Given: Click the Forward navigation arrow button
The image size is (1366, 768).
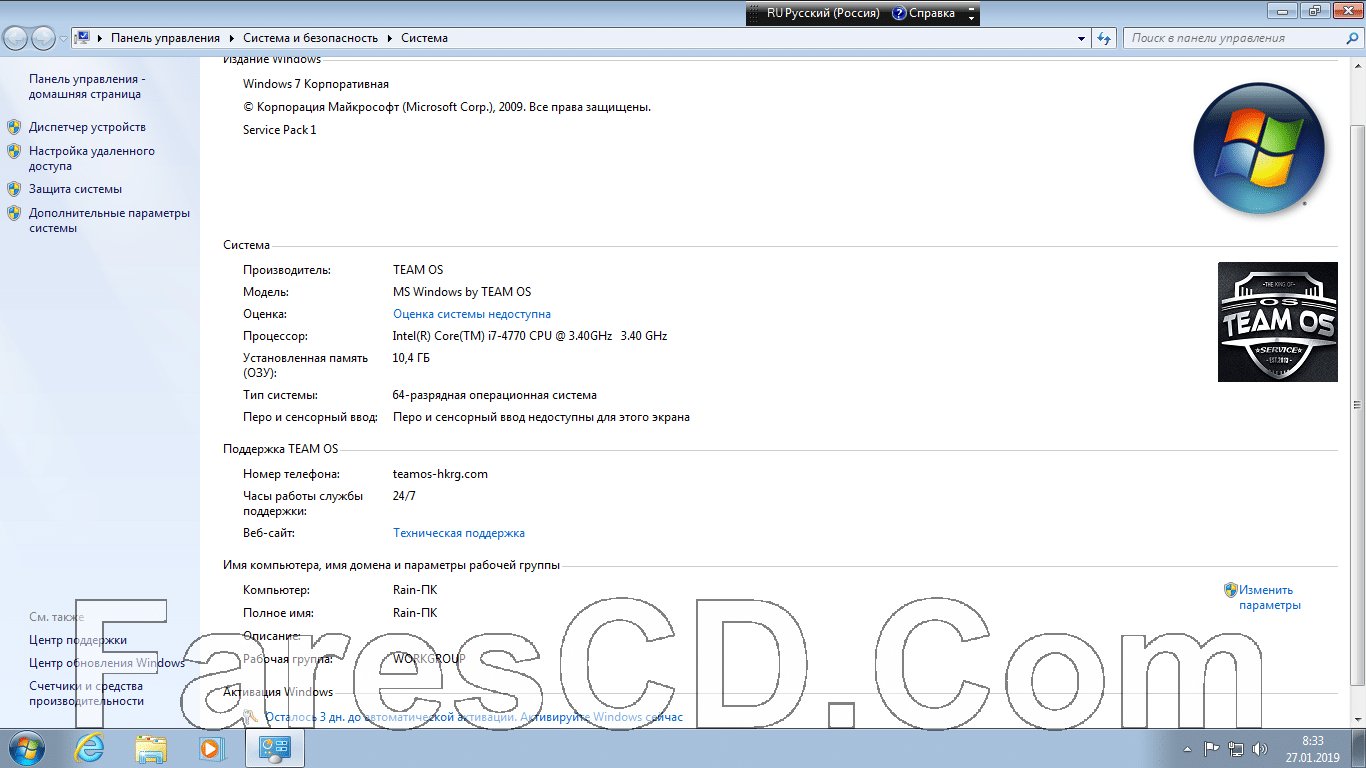Looking at the screenshot, I should pos(43,38).
